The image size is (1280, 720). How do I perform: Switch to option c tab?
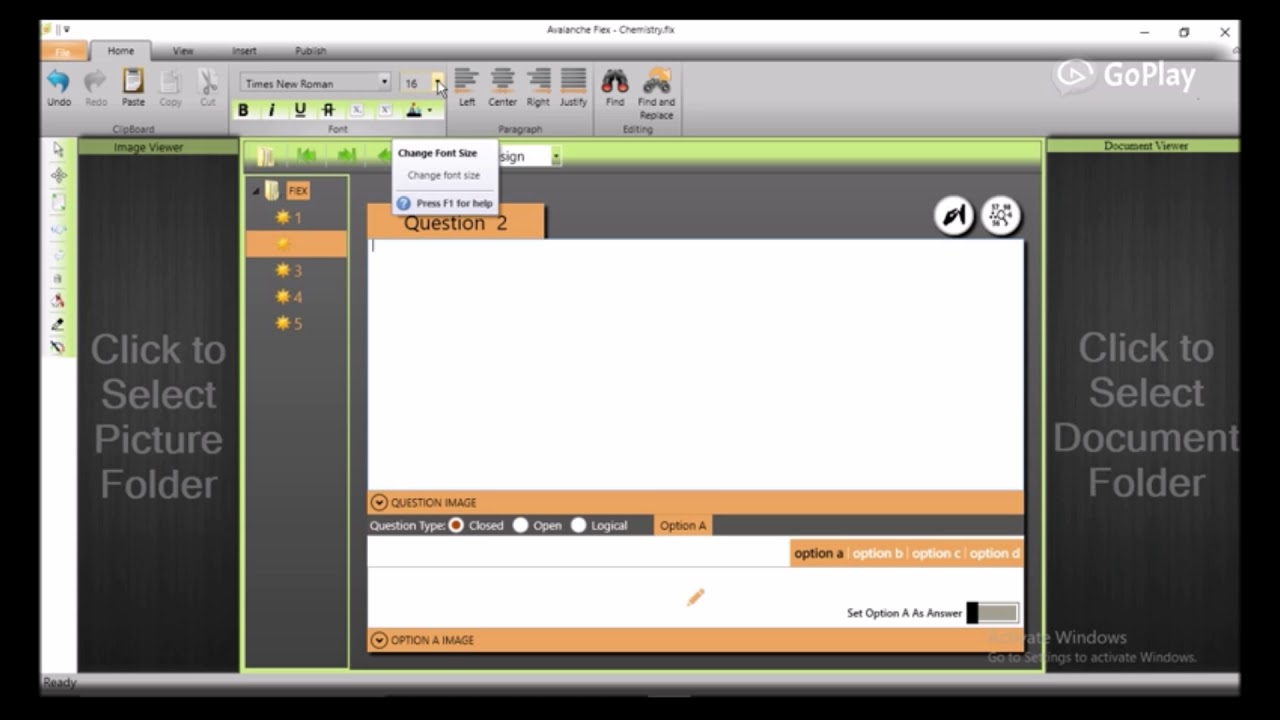[x=936, y=553]
